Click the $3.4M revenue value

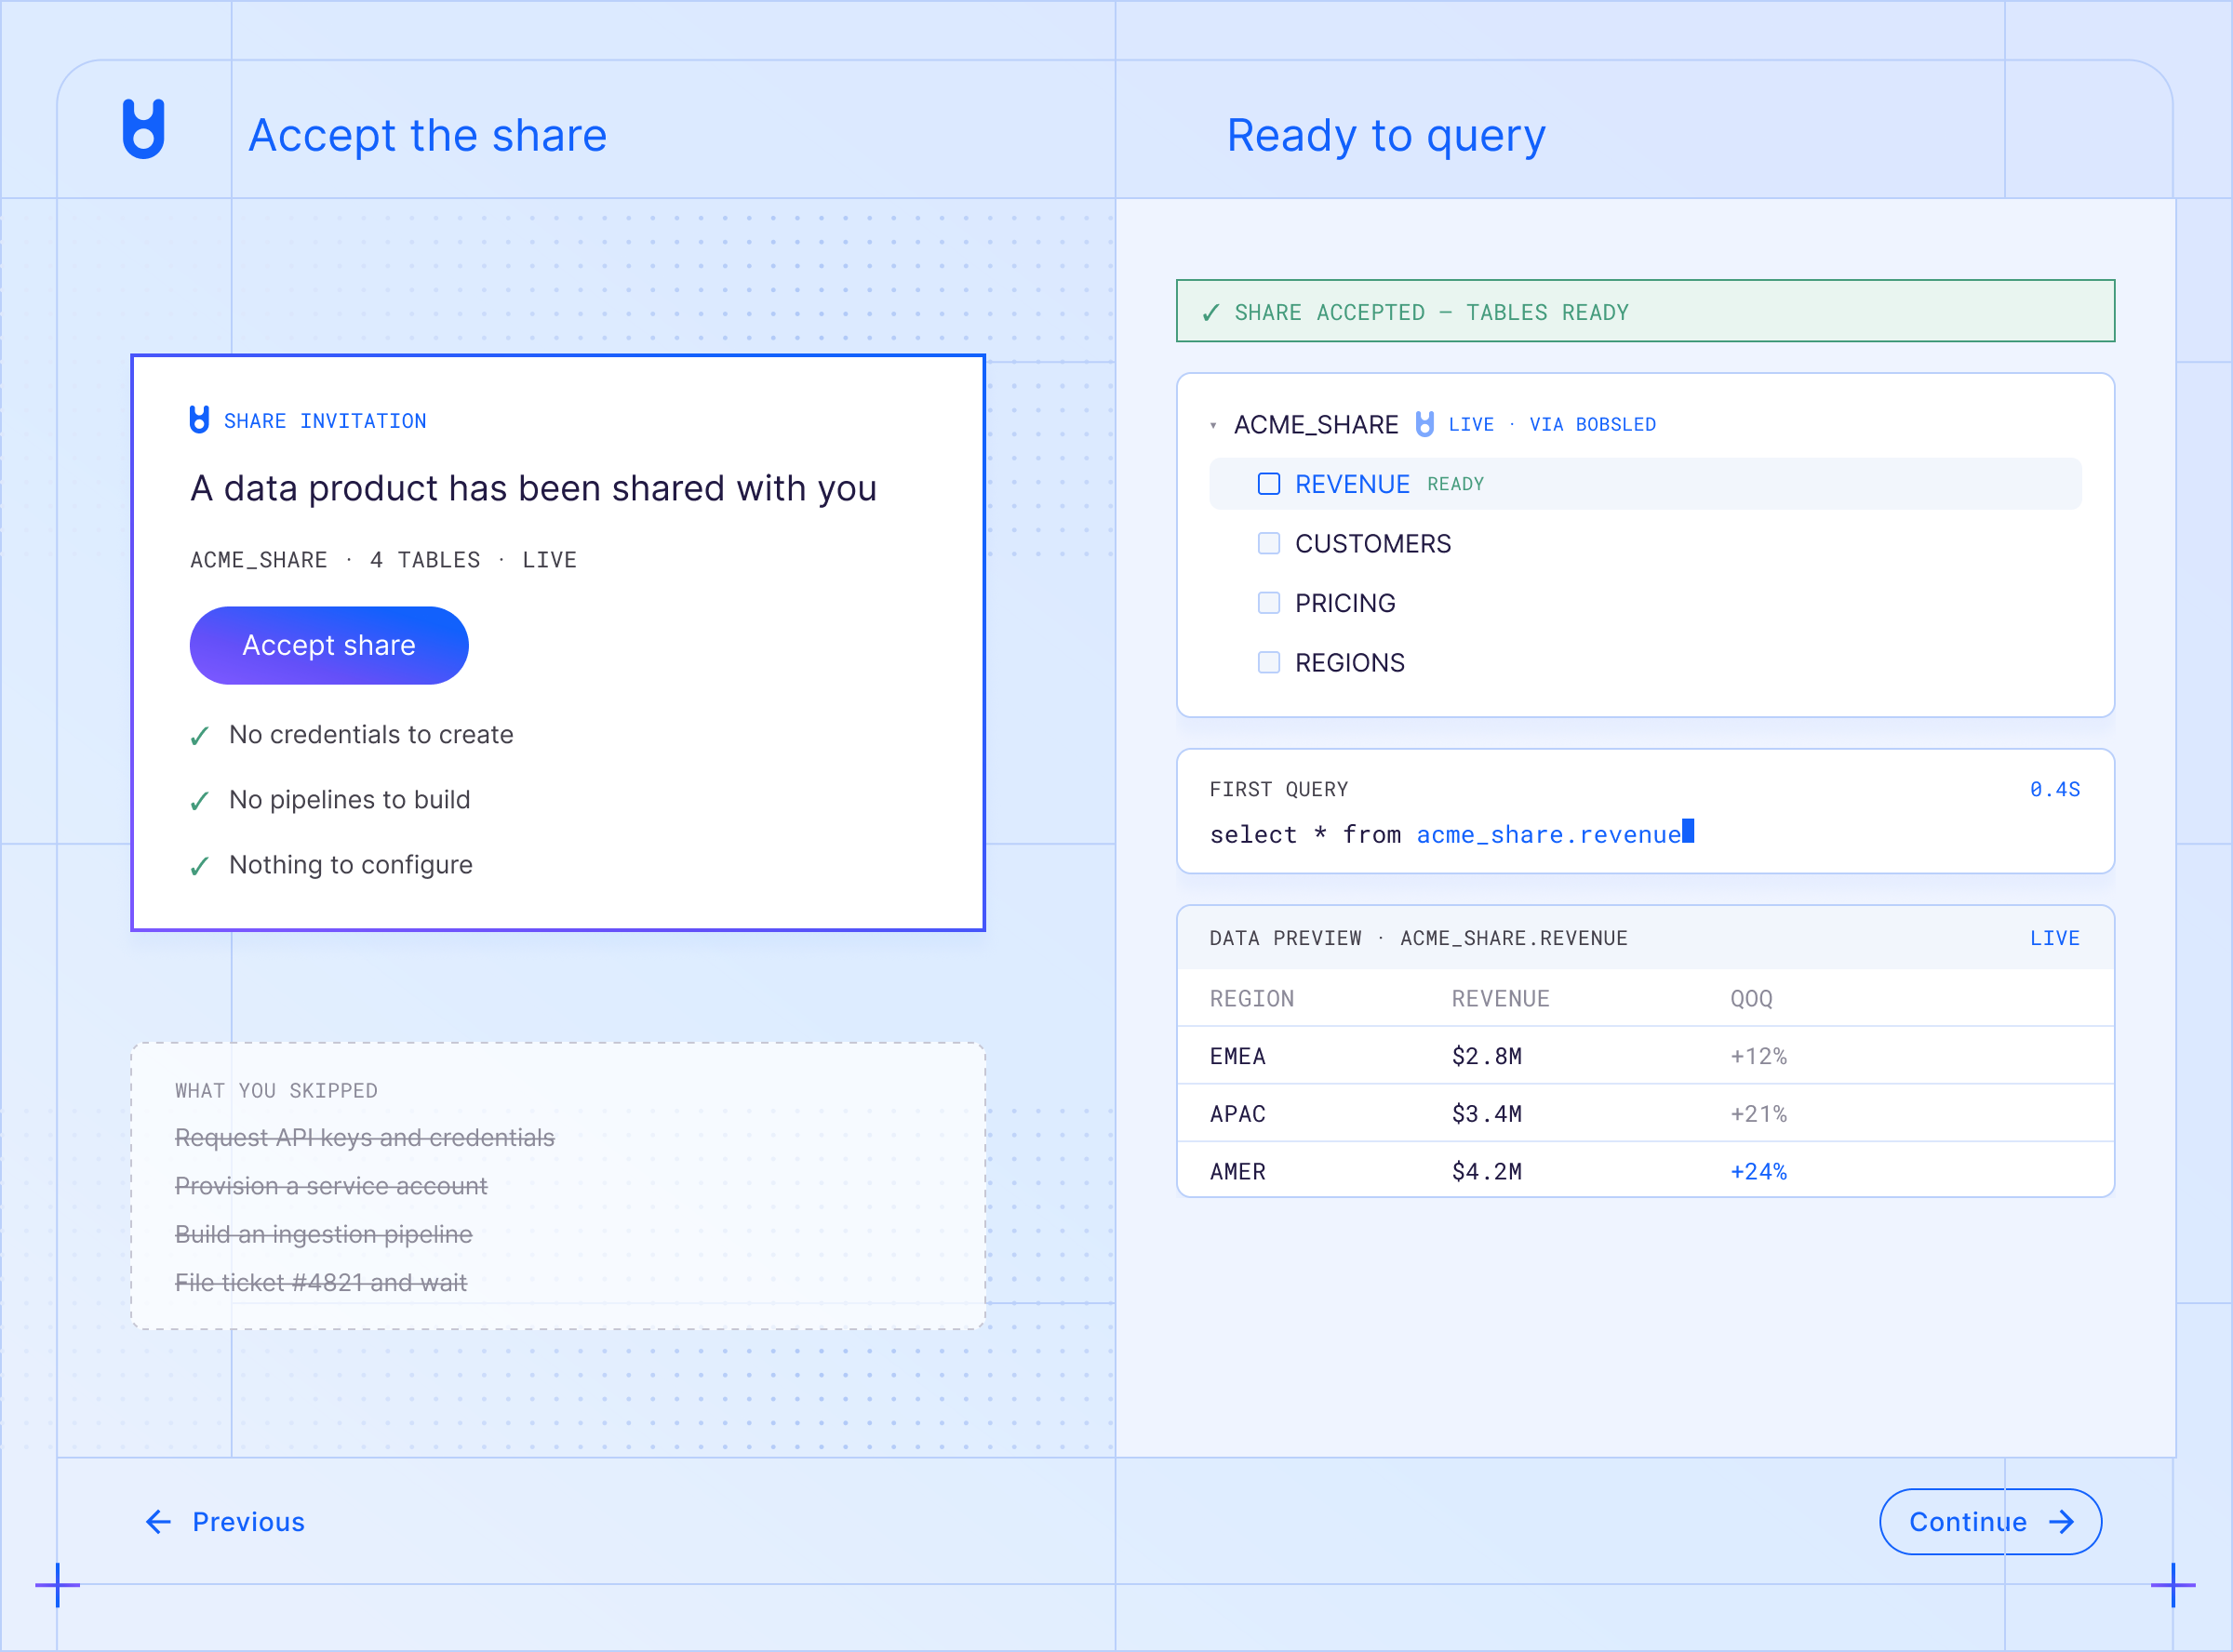[x=1487, y=1114]
